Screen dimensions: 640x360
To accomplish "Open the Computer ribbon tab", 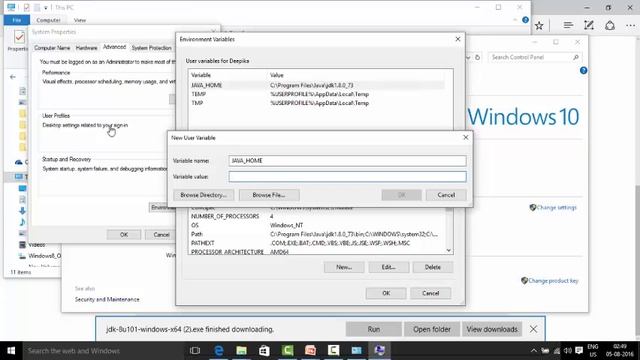I will point(48,20).
